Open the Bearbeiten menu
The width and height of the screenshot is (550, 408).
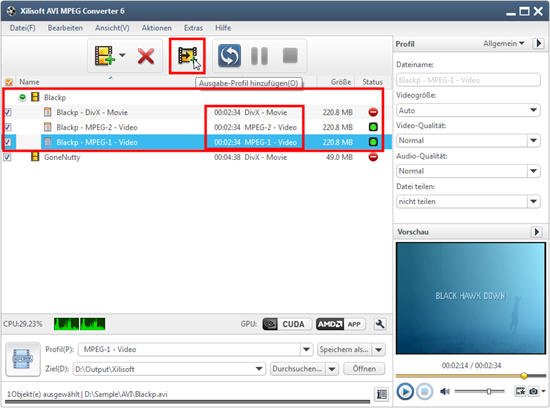coord(65,28)
